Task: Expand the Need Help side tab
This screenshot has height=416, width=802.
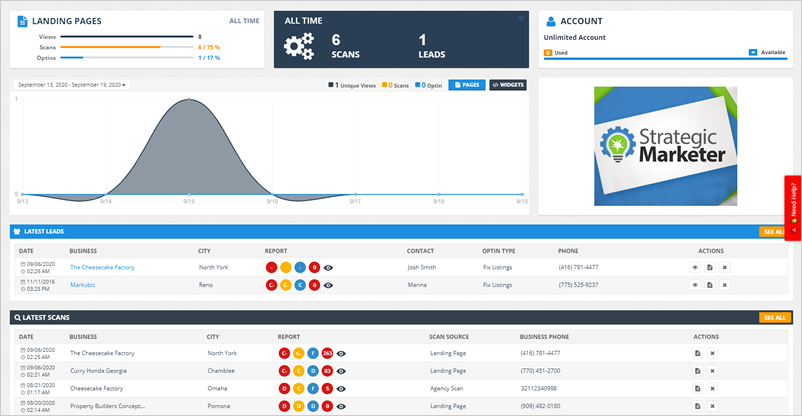Action: [793, 206]
